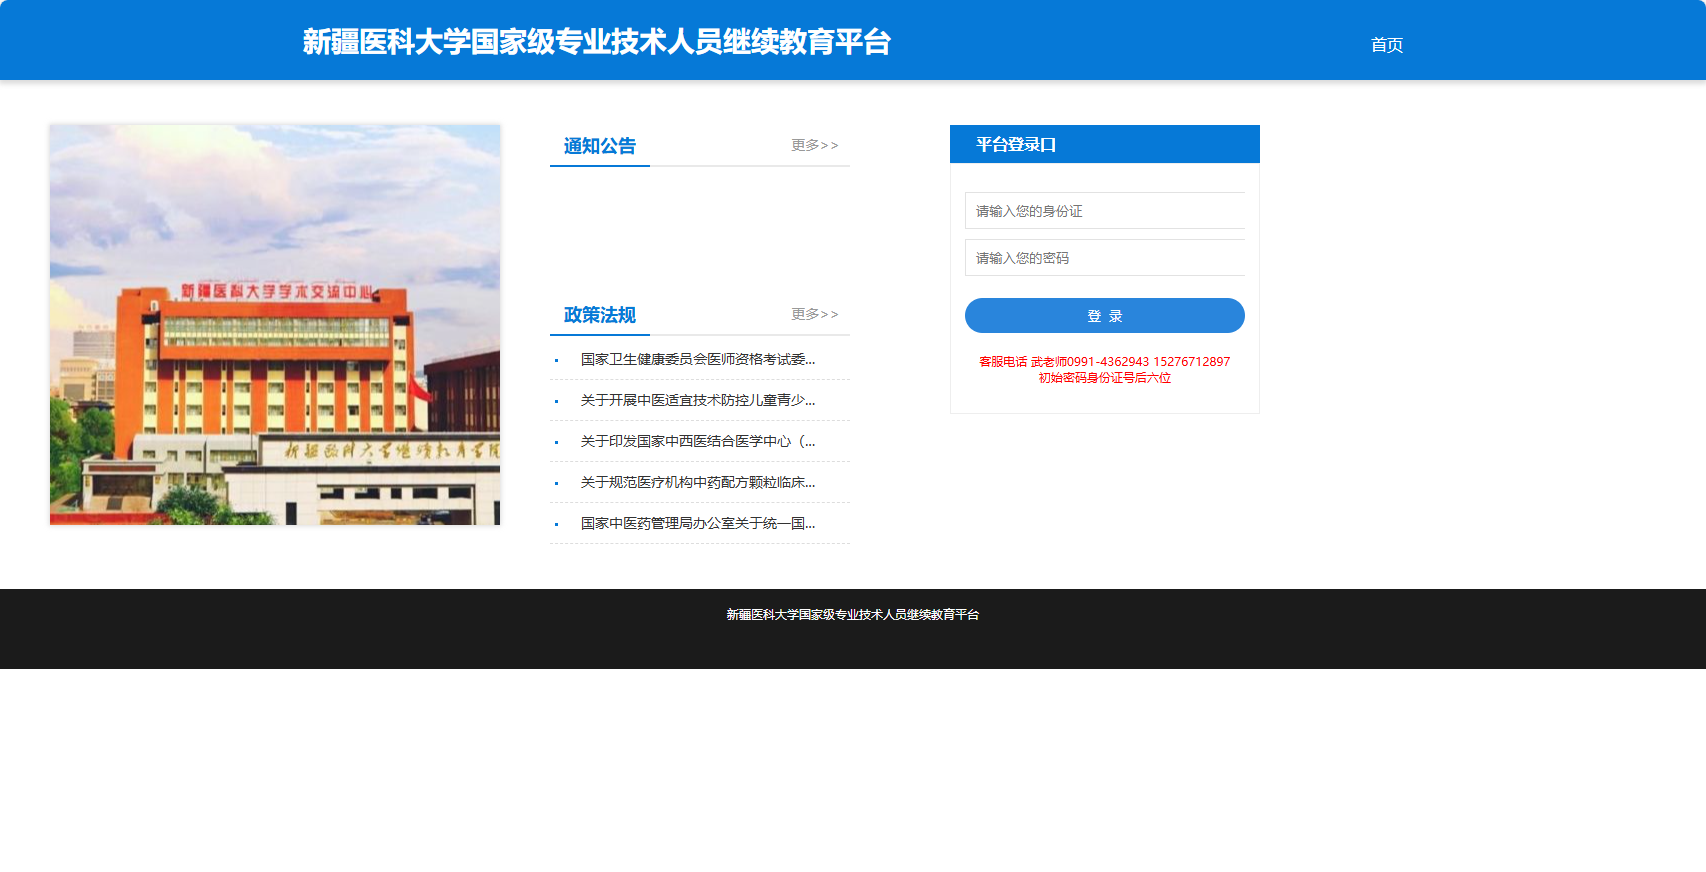
Task: Open article 关于开展中医适宜技术防控儿童青少...
Action: tap(698, 400)
